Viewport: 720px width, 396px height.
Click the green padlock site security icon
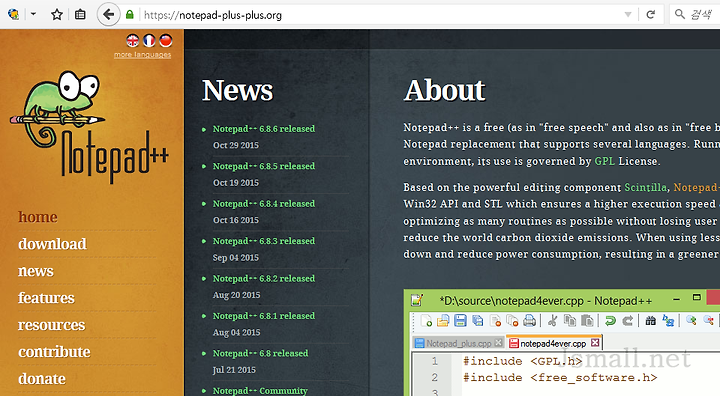[x=130, y=15]
